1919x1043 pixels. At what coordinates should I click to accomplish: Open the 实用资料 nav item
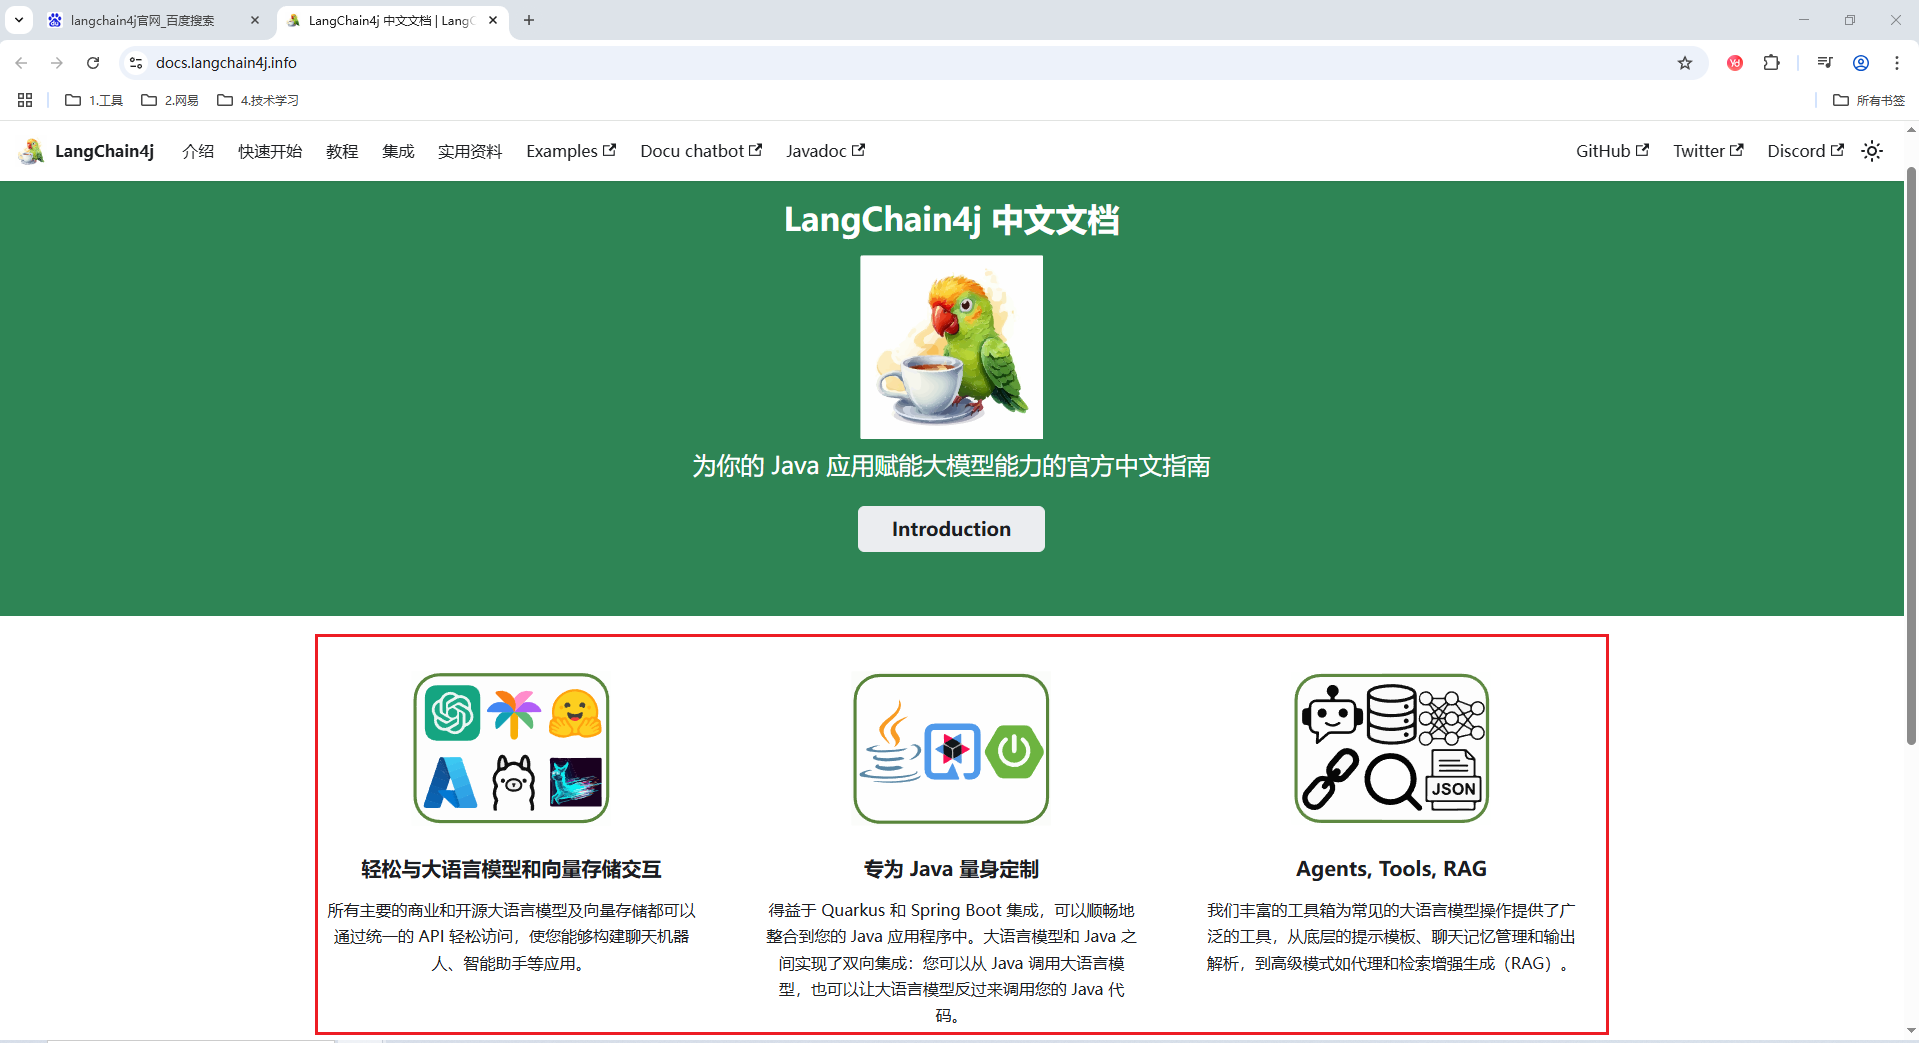point(470,151)
